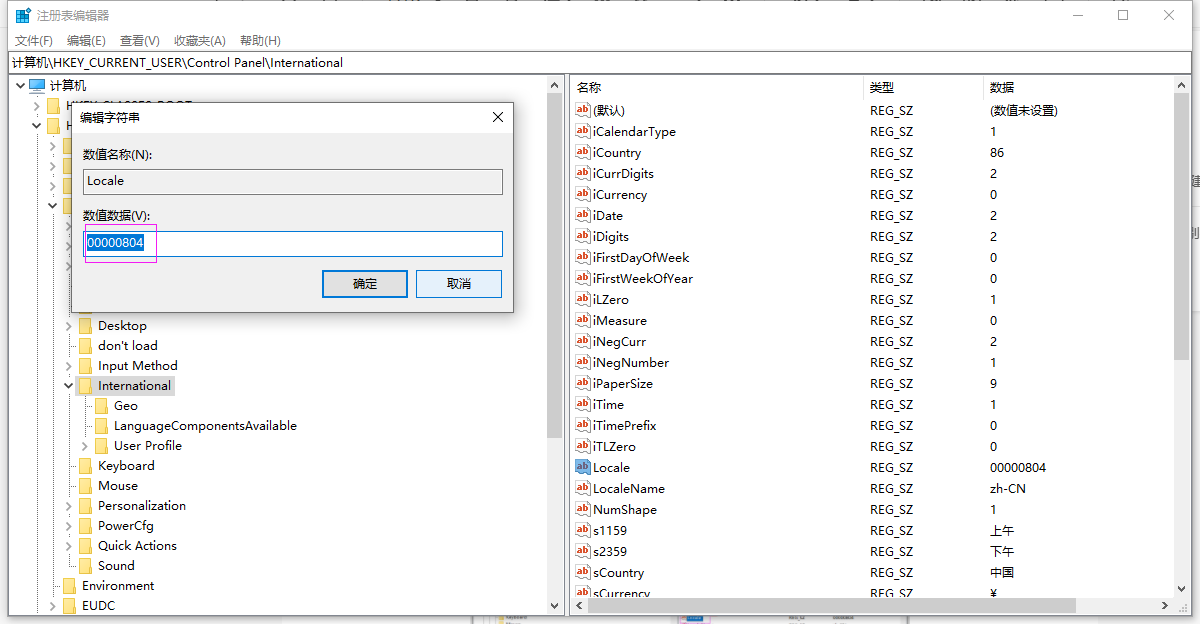Image resolution: width=1200 pixels, height=624 pixels.
Task: Expand the Desktop tree node
Action: (68, 325)
